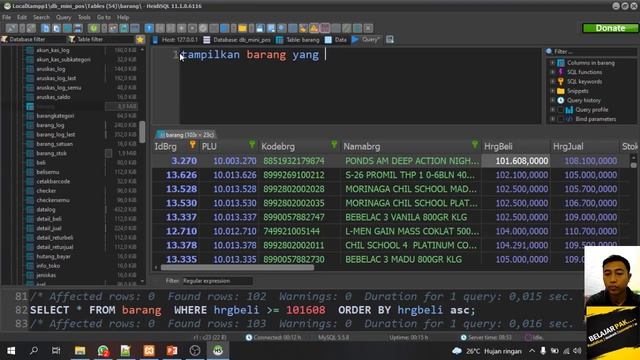Expand Query history node
The image size is (640, 360).
(x=552, y=100)
